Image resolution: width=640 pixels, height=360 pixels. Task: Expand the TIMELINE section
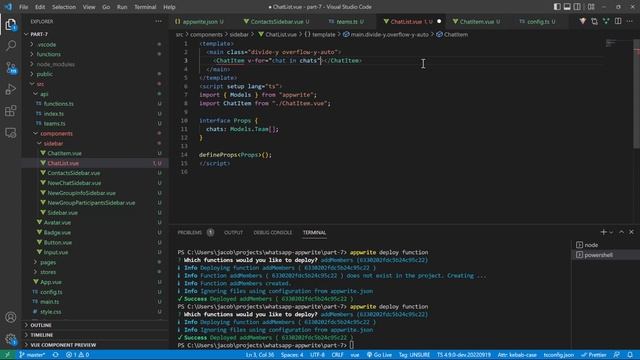pos(95,335)
